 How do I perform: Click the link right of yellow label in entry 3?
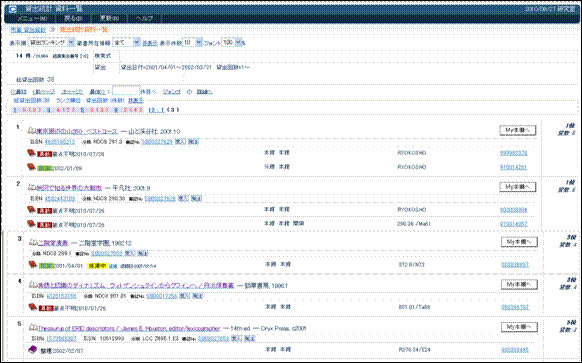pos(113,266)
